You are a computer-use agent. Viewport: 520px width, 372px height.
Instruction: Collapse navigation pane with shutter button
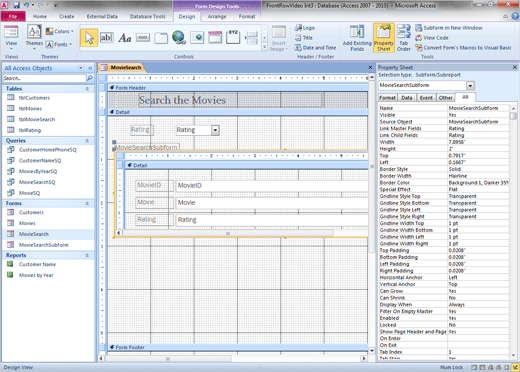coord(90,68)
